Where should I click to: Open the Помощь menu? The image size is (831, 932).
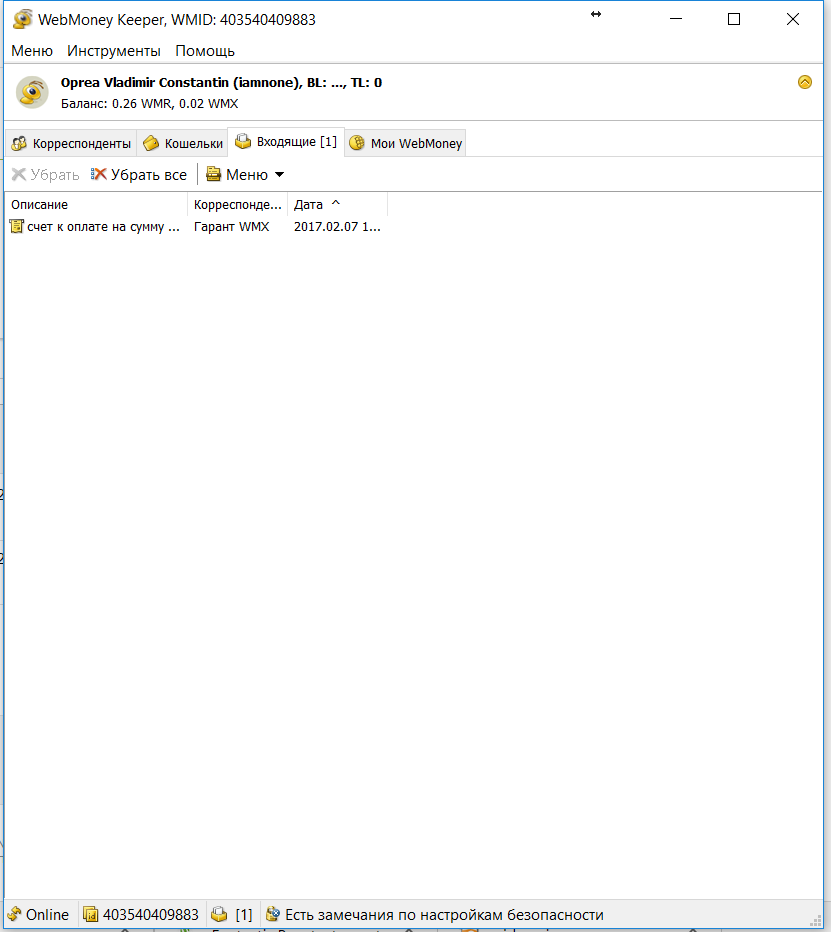(x=205, y=51)
